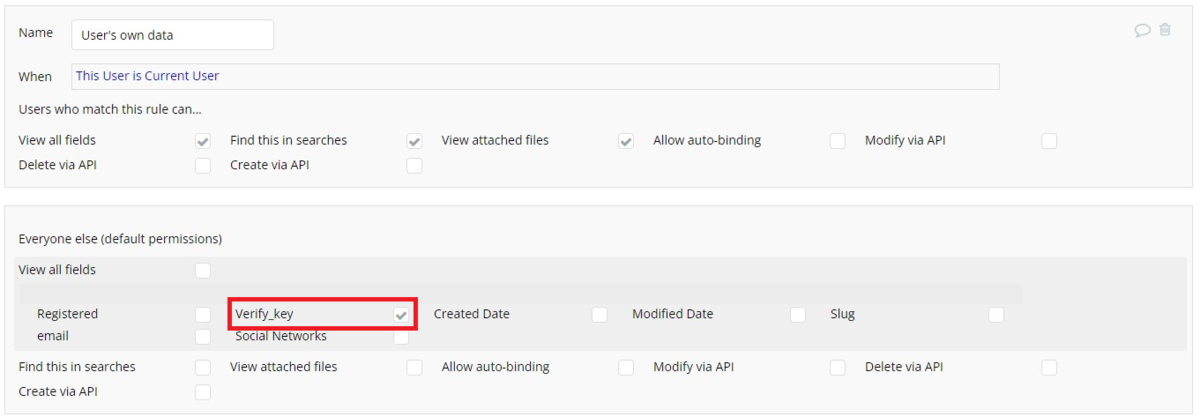Image resolution: width=1200 pixels, height=417 pixels.
Task: Enable rule's Delete via API checkbox
Action: 203,165
